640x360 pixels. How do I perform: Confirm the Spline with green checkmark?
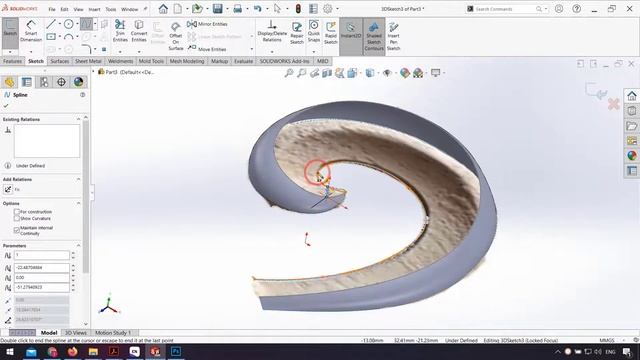point(6,106)
